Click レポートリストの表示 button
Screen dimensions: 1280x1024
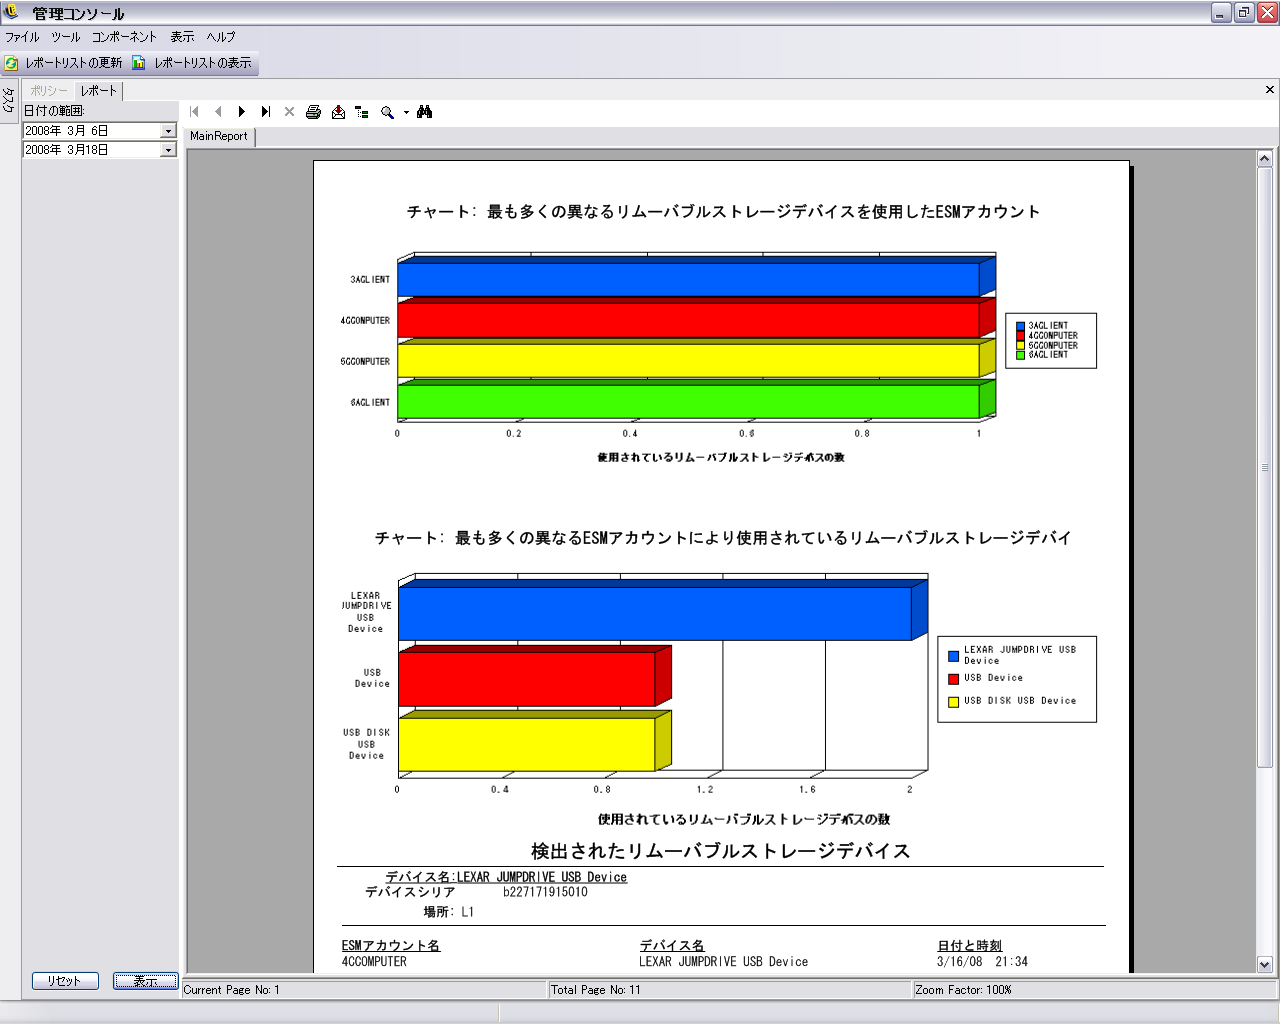point(193,63)
